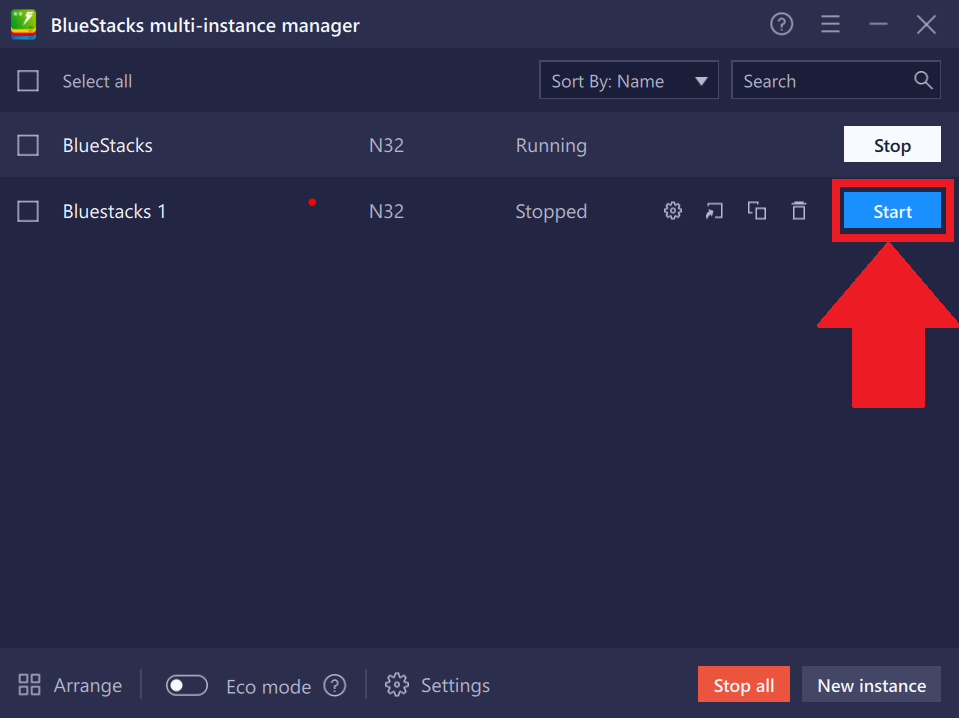Click the Bluestacks 1 instance name
Image resolution: width=959 pixels, height=718 pixels.
click(x=114, y=212)
